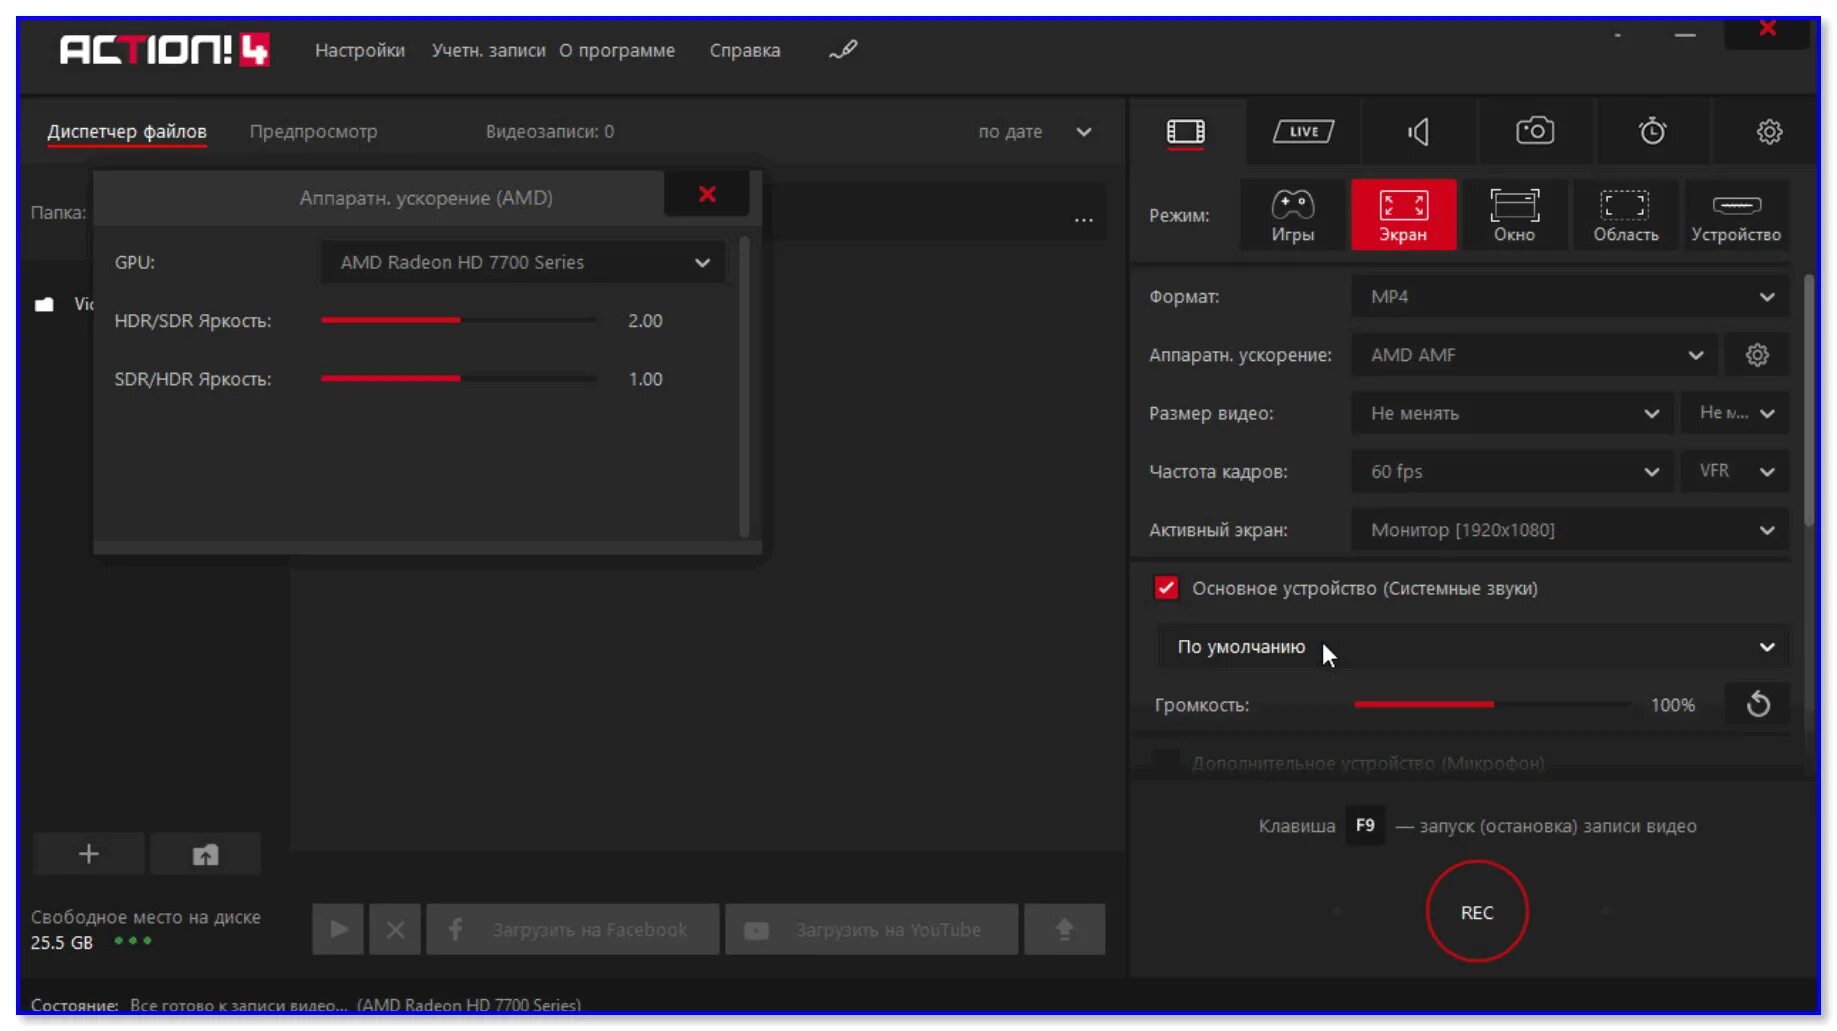1837x1031 pixels.
Task: Click the 25.5 GB free disk space value
Action: tap(62, 942)
